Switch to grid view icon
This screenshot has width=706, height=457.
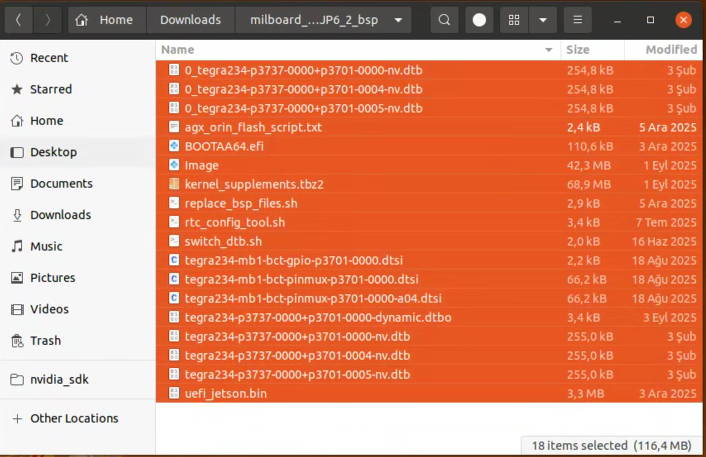point(514,20)
